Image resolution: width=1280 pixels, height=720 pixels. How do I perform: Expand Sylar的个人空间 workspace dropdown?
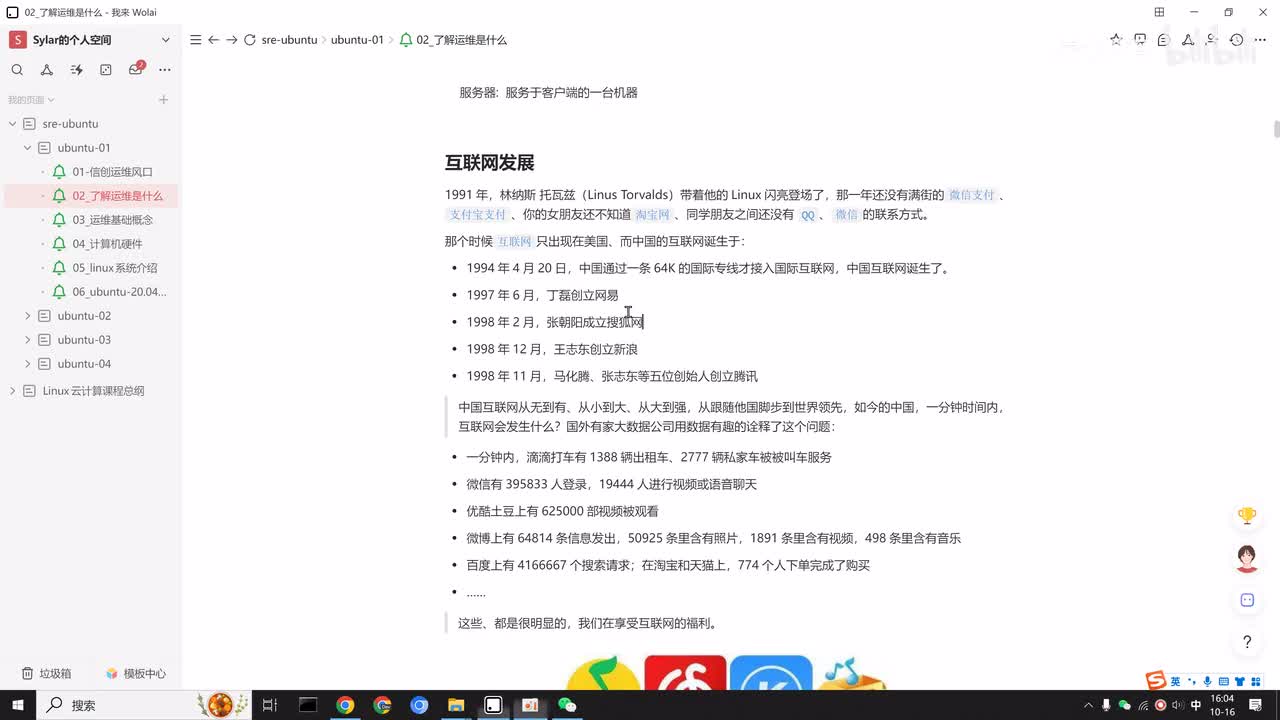[x=166, y=40]
